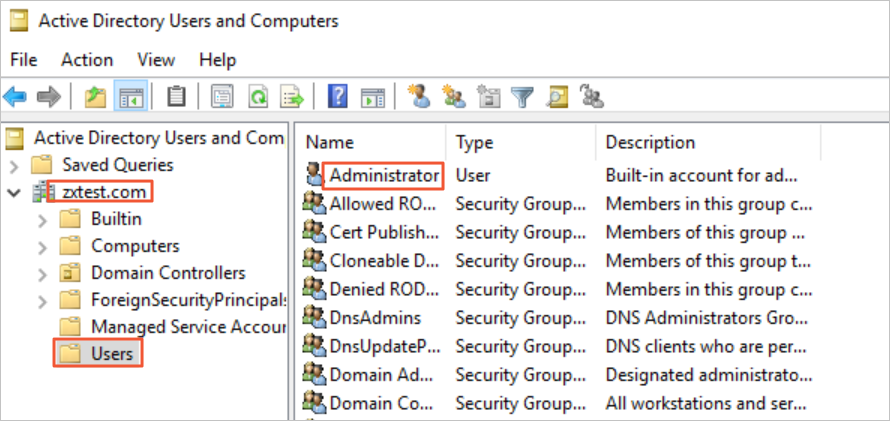The image size is (890, 421).
Task: Click the Cert Publish... group icon
Action: (314, 231)
